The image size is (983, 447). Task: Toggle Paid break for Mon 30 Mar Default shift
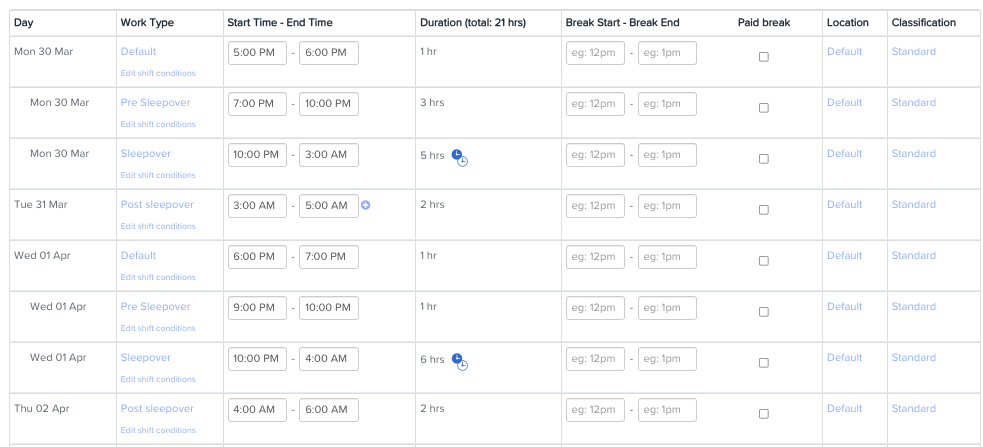764,57
